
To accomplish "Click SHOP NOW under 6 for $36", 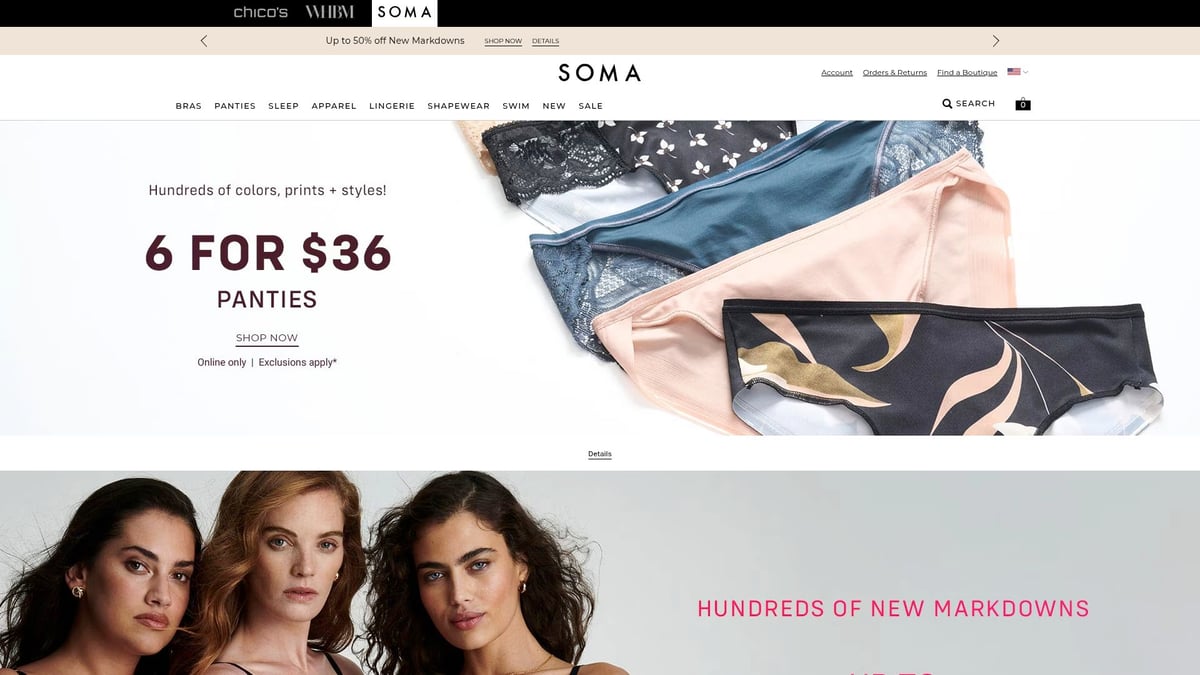I will pos(267,338).
